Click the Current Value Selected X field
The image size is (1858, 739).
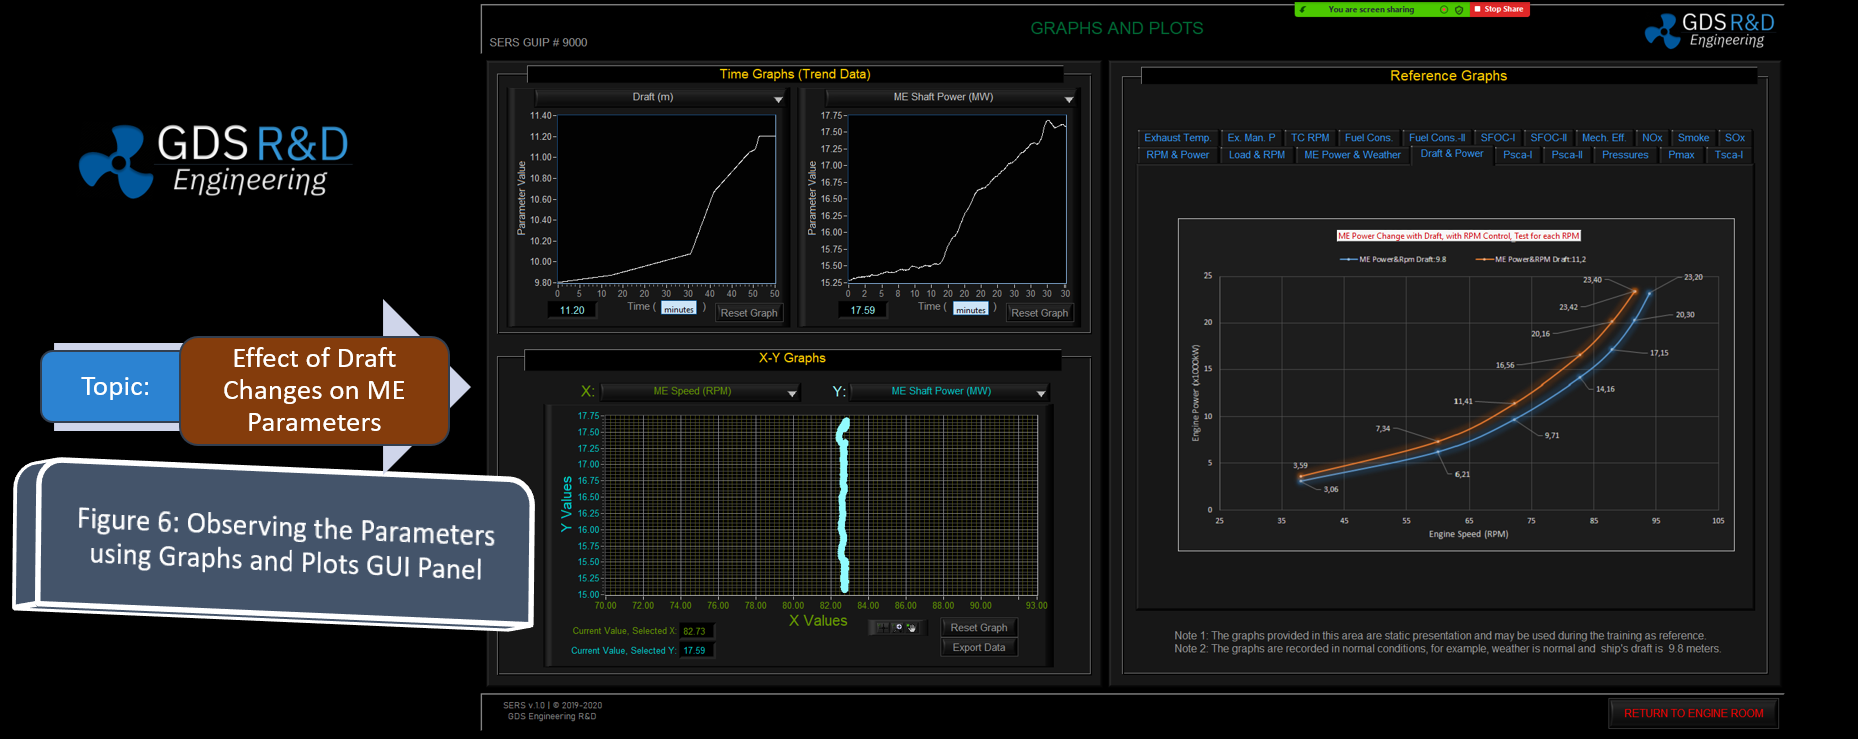click(x=695, y=631)
